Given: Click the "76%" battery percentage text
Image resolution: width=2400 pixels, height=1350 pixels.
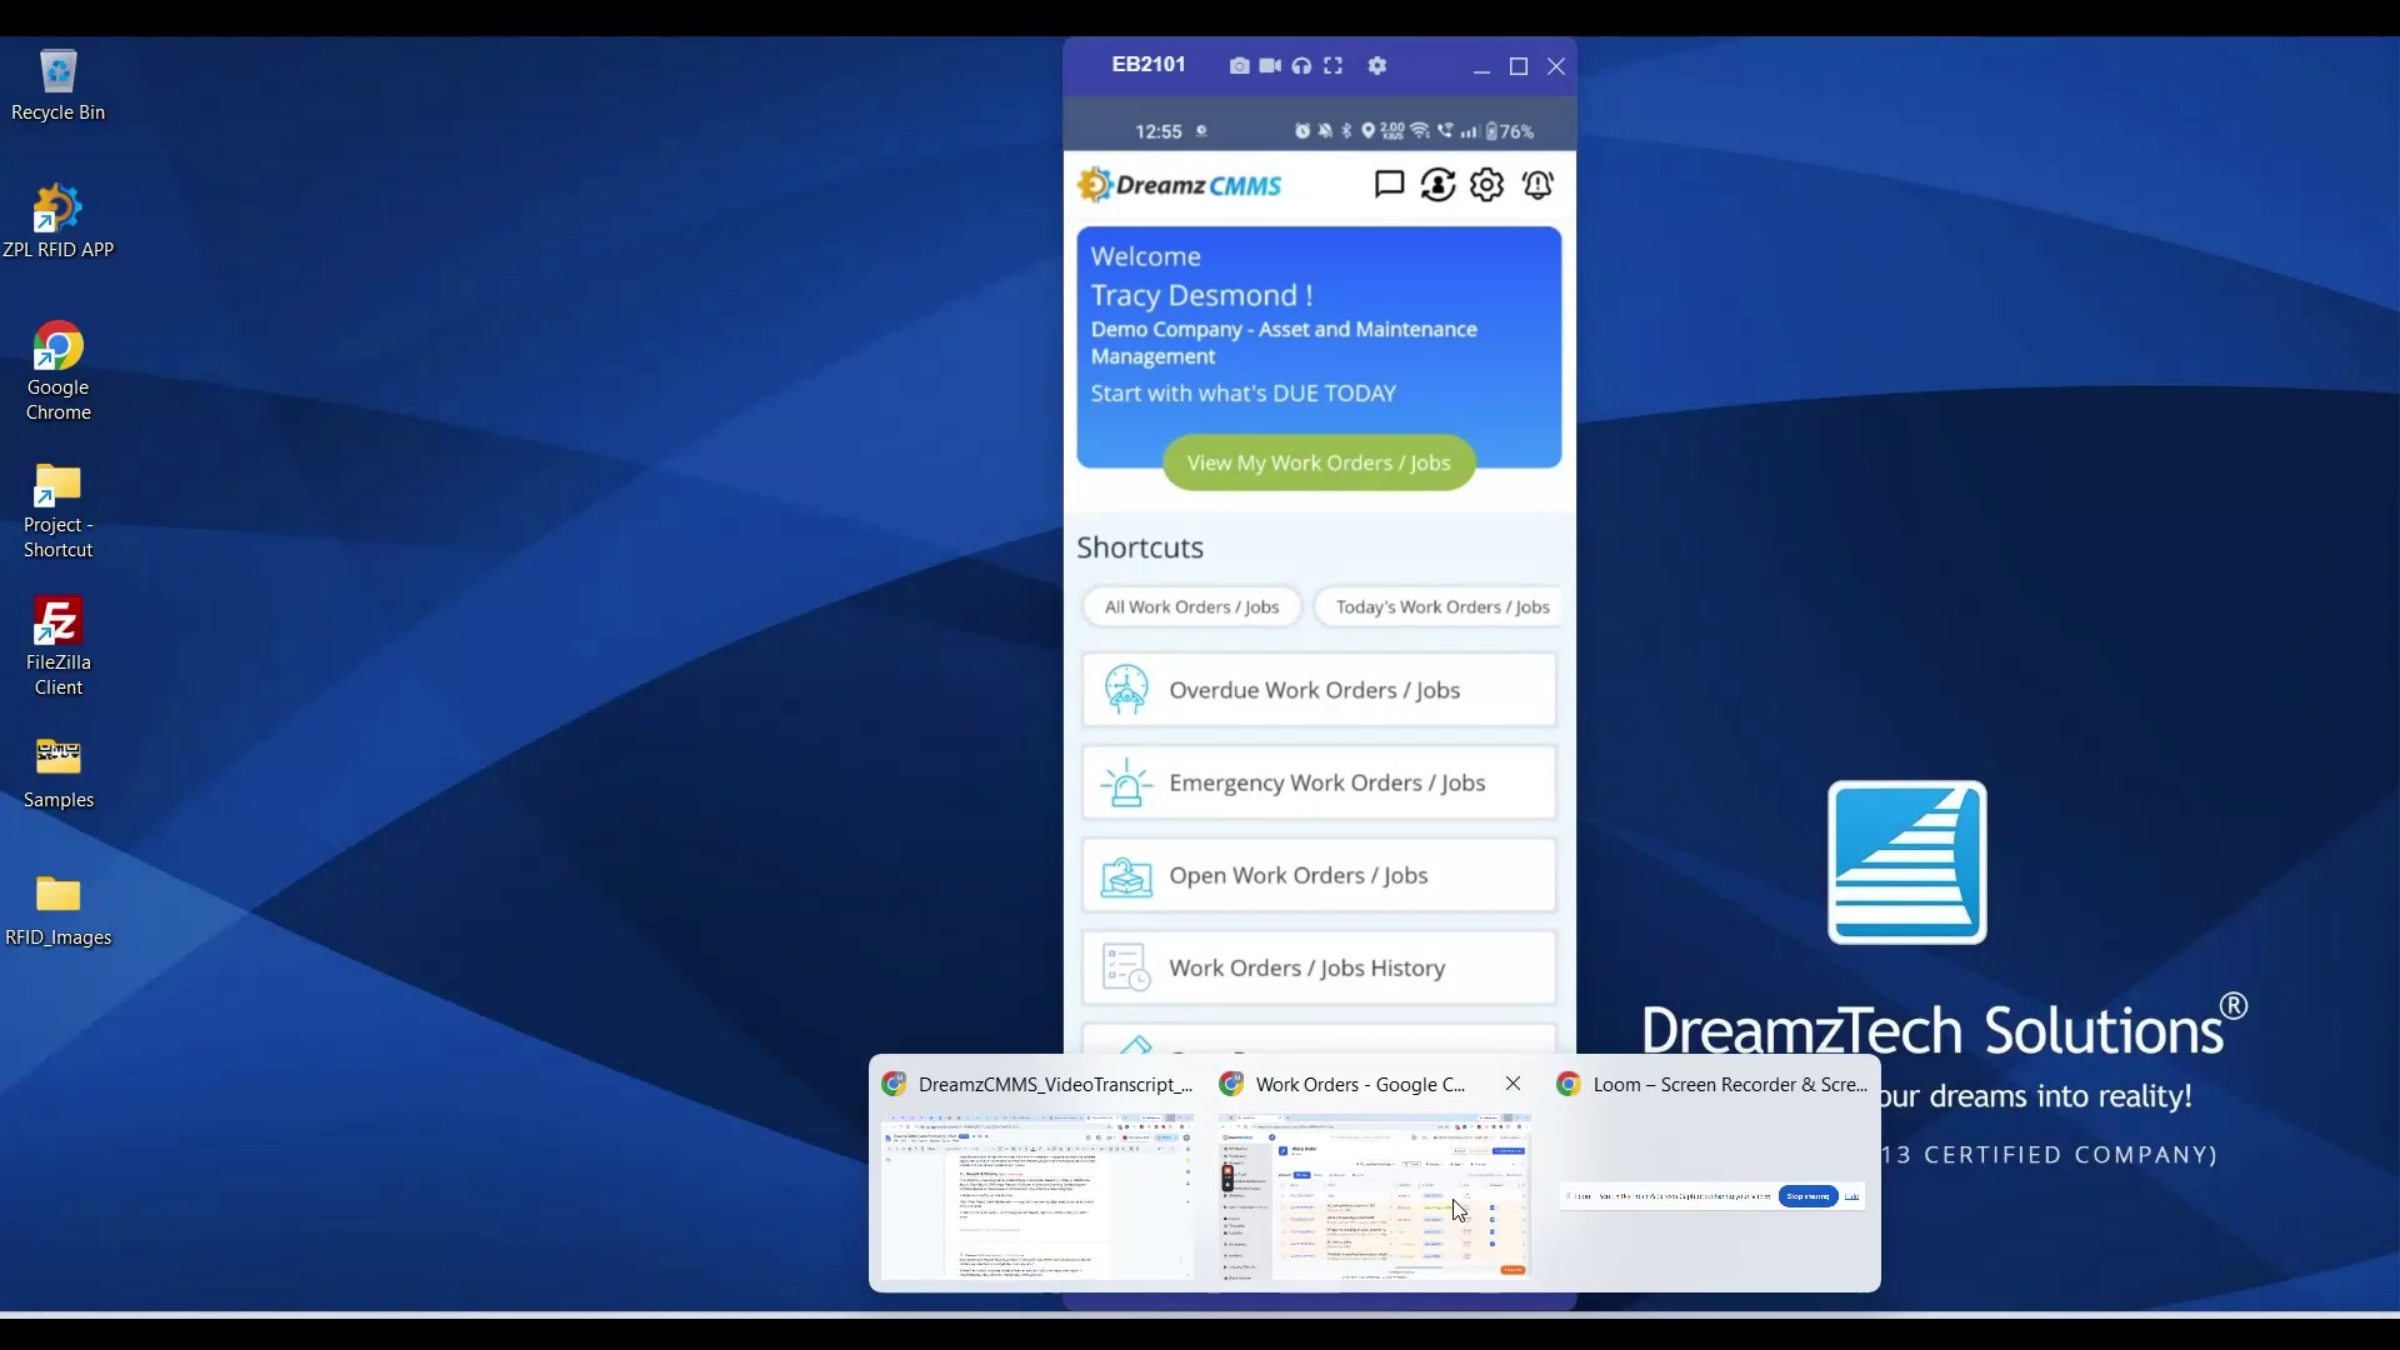Looking at the screenshot, I should [1516, 132].
